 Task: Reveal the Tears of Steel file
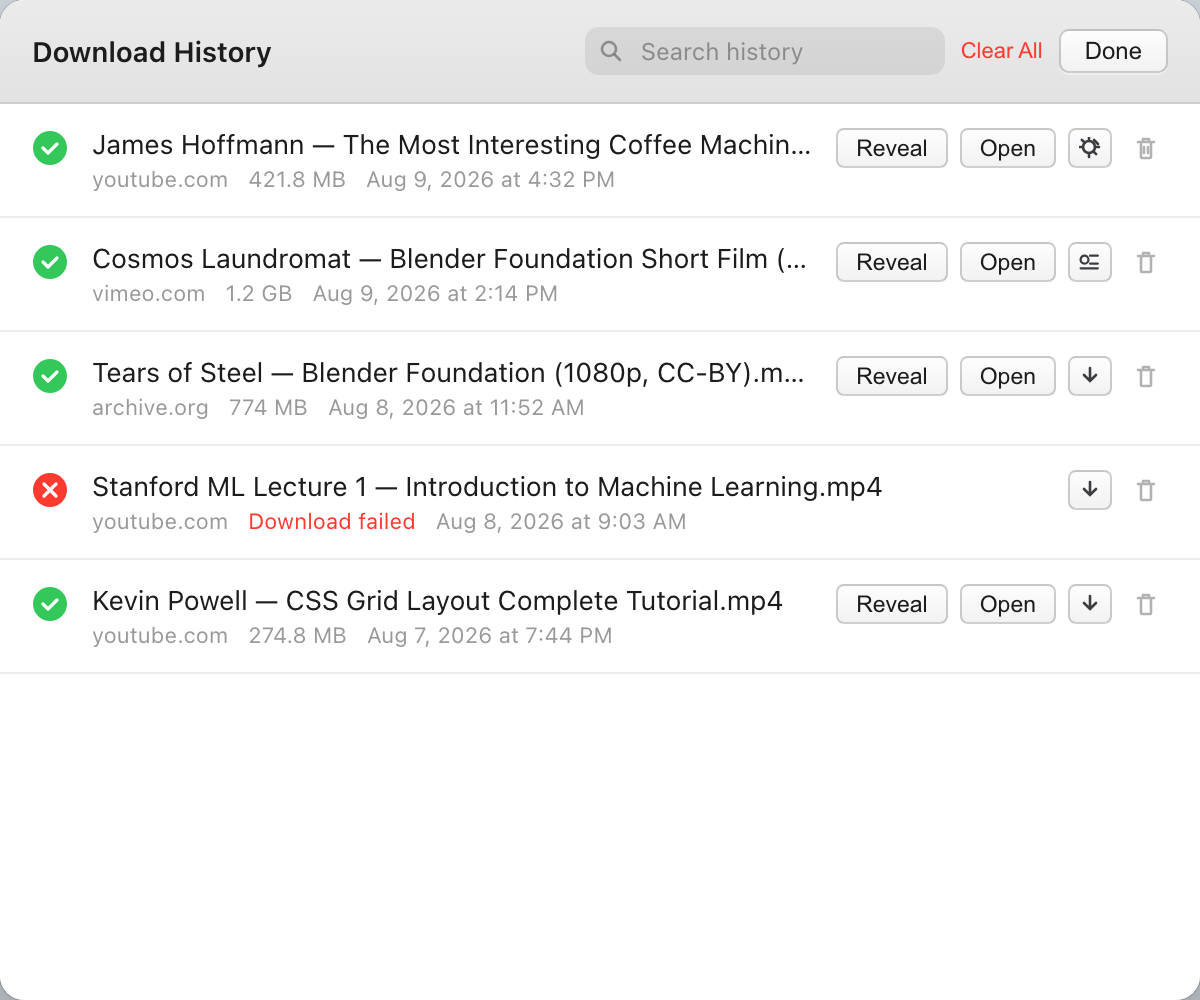coord(892,376)
